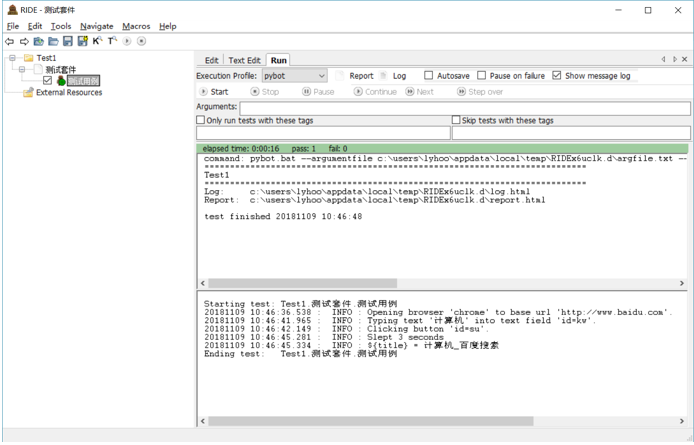Click the Go Back arrow icon

pos(9,41)
